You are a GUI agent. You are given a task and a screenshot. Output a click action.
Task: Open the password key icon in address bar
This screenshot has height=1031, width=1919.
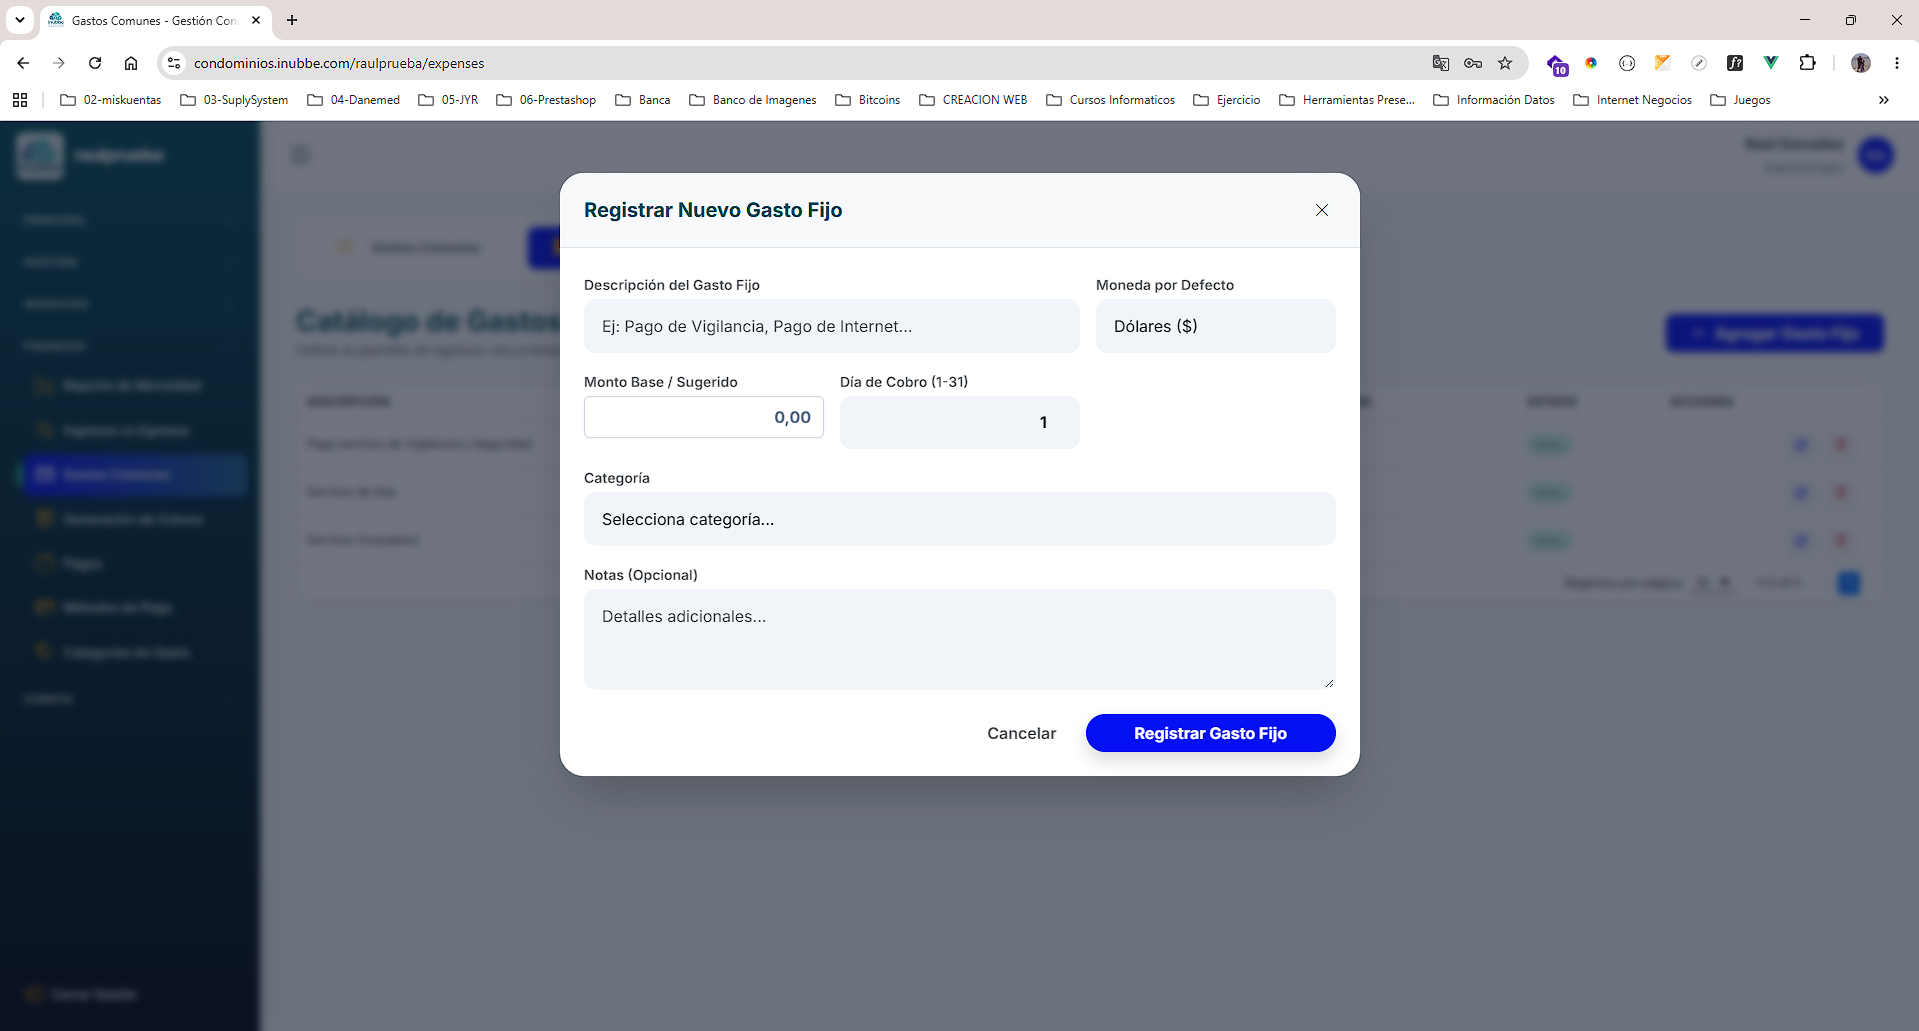(1473, 63)
